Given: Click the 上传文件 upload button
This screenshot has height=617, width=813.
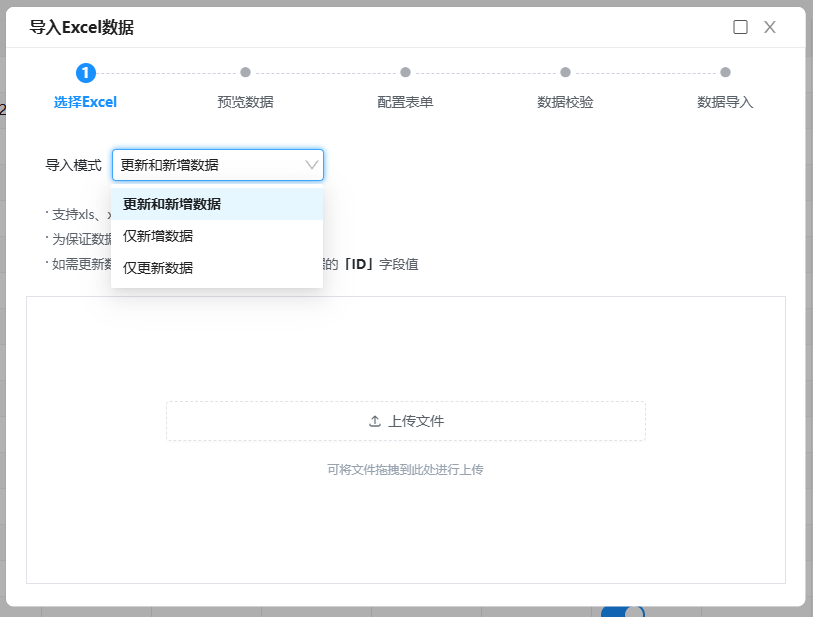Looking at the screenshot, I should 406,421.
